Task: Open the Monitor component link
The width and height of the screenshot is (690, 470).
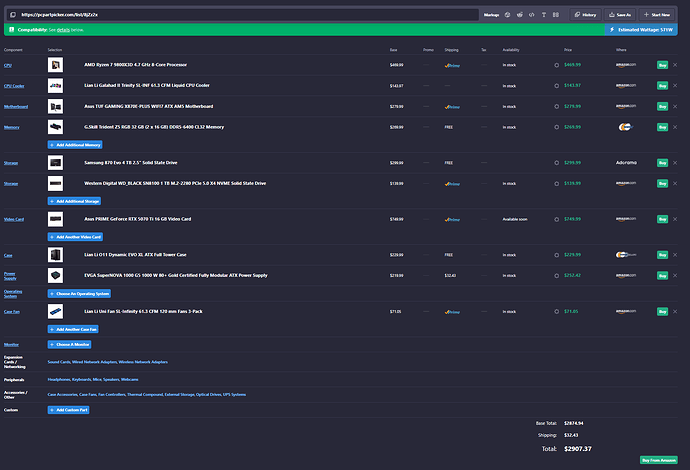Action: (x=11, y=345)
